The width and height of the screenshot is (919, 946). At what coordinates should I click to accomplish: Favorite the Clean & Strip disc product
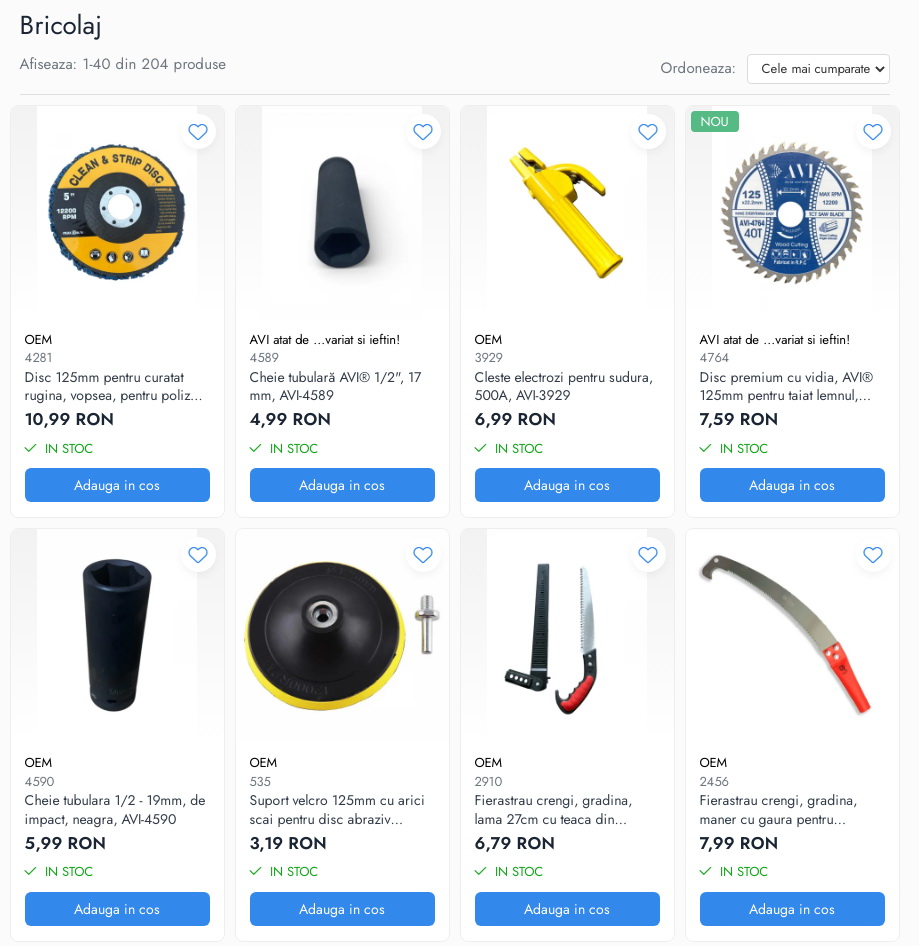click(x=198, y=132)
